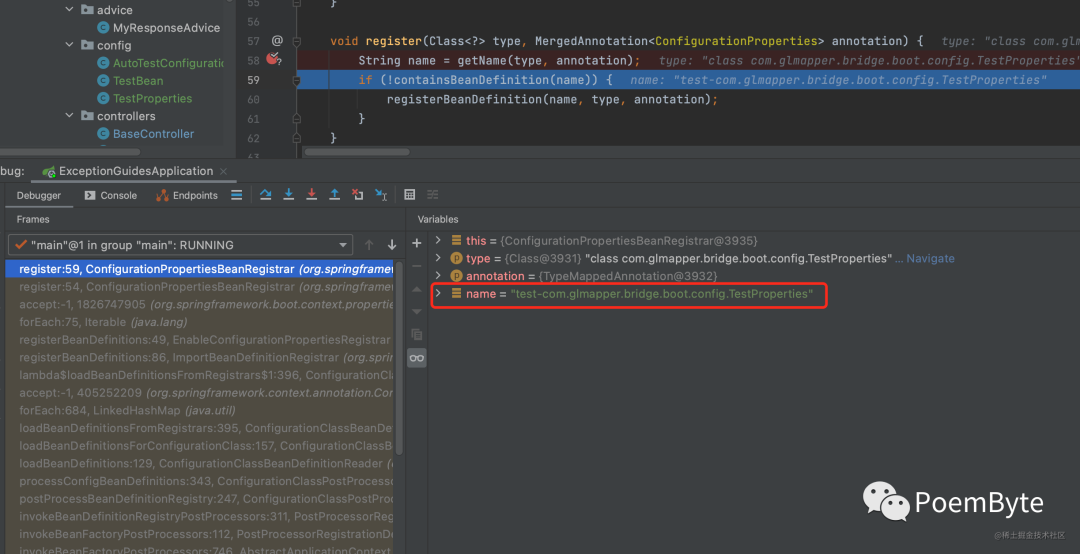Close the ExceptionGuidesApplication debug tab
Image resolution: width=1080 pixels, height=554 pixels.
pos(224,171)
